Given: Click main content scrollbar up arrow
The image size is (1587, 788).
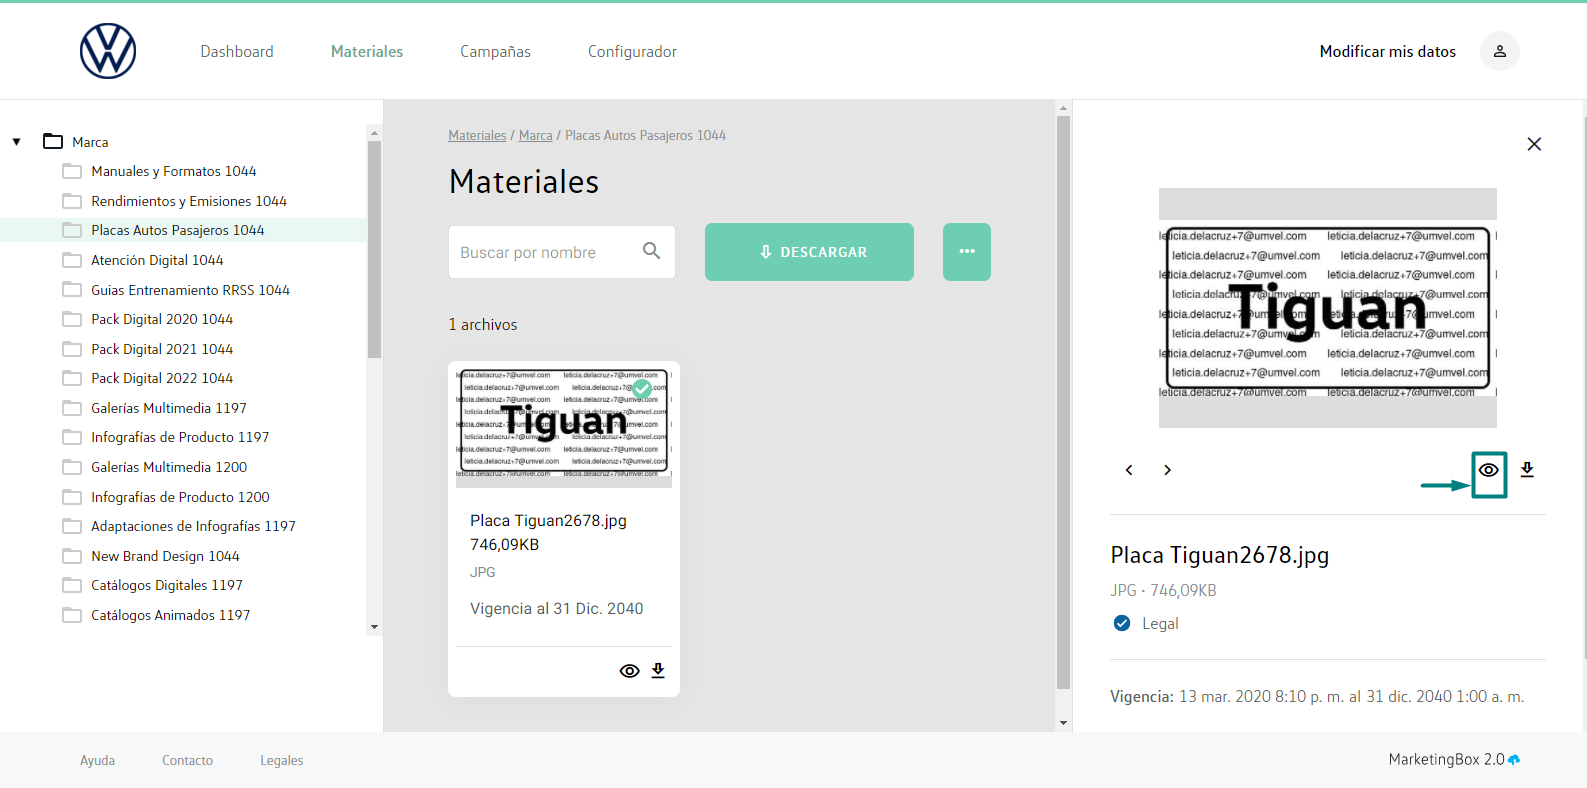Looking at the screenshot, I should click(x=1063, y=108).
